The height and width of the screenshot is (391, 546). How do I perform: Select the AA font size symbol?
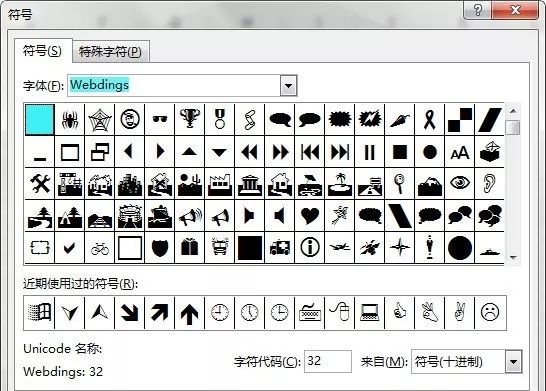[459, 152]
